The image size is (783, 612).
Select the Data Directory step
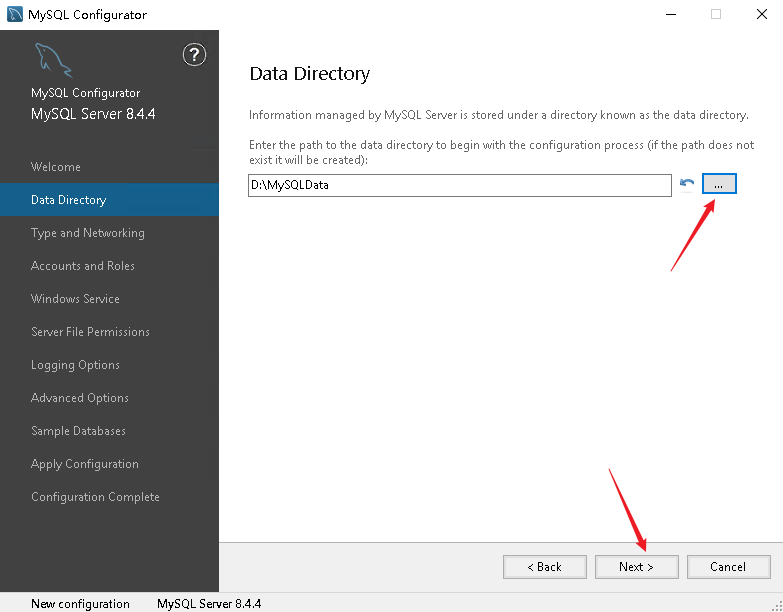coord(68,200)
